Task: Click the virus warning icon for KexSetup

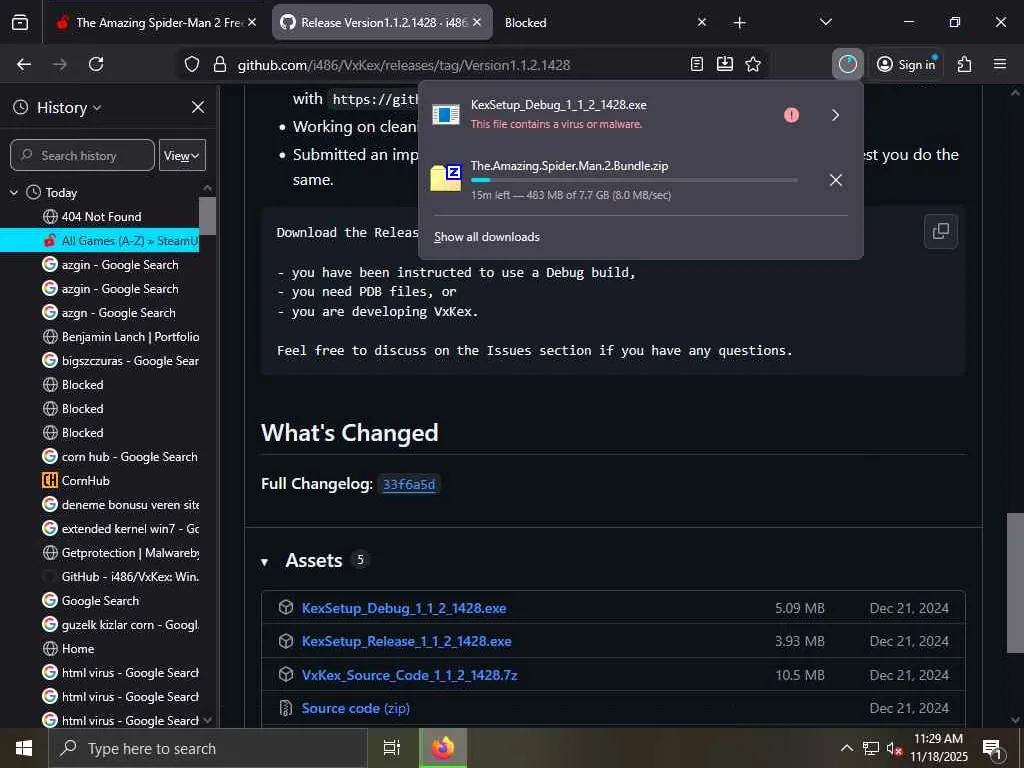Action: [791, 115]
